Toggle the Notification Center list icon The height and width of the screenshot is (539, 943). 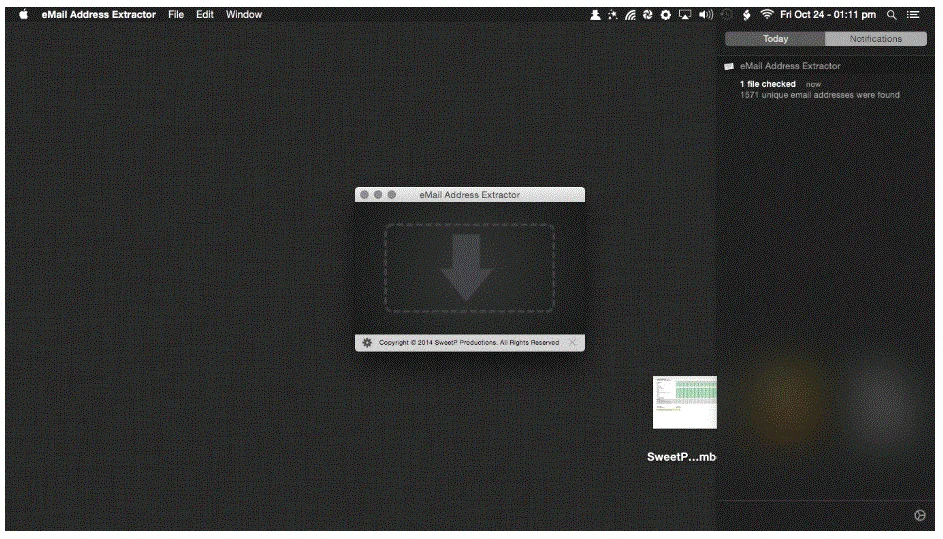tap(913, 14)
